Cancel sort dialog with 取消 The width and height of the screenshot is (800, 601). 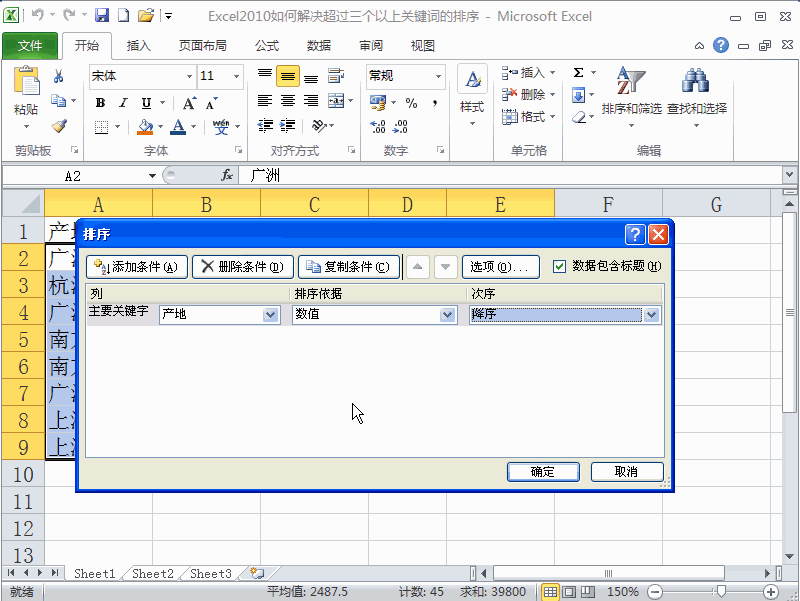click(x=627, y=471)
